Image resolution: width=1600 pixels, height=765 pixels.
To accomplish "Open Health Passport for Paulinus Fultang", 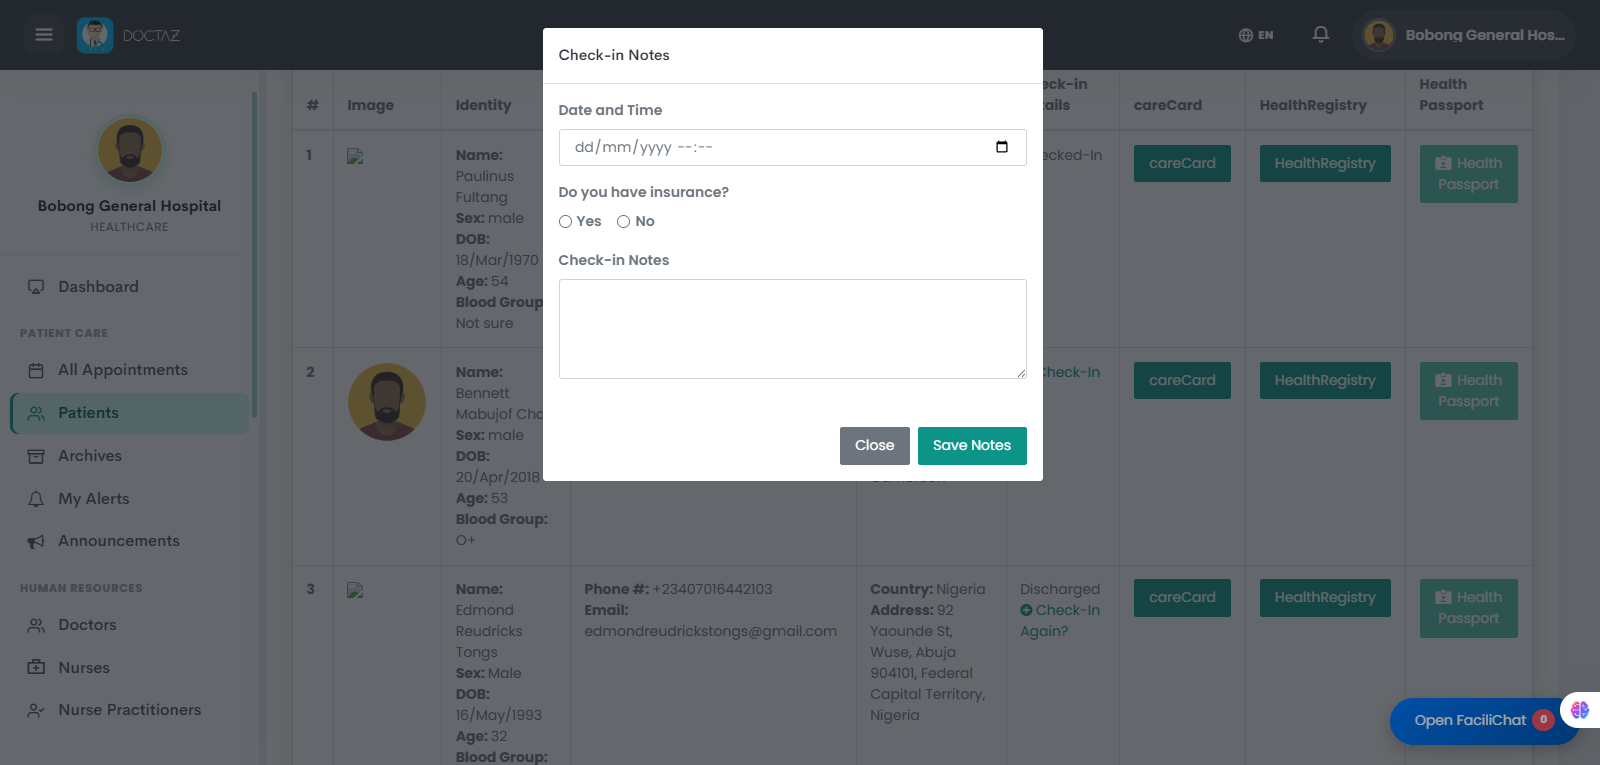I will 1469,174.
